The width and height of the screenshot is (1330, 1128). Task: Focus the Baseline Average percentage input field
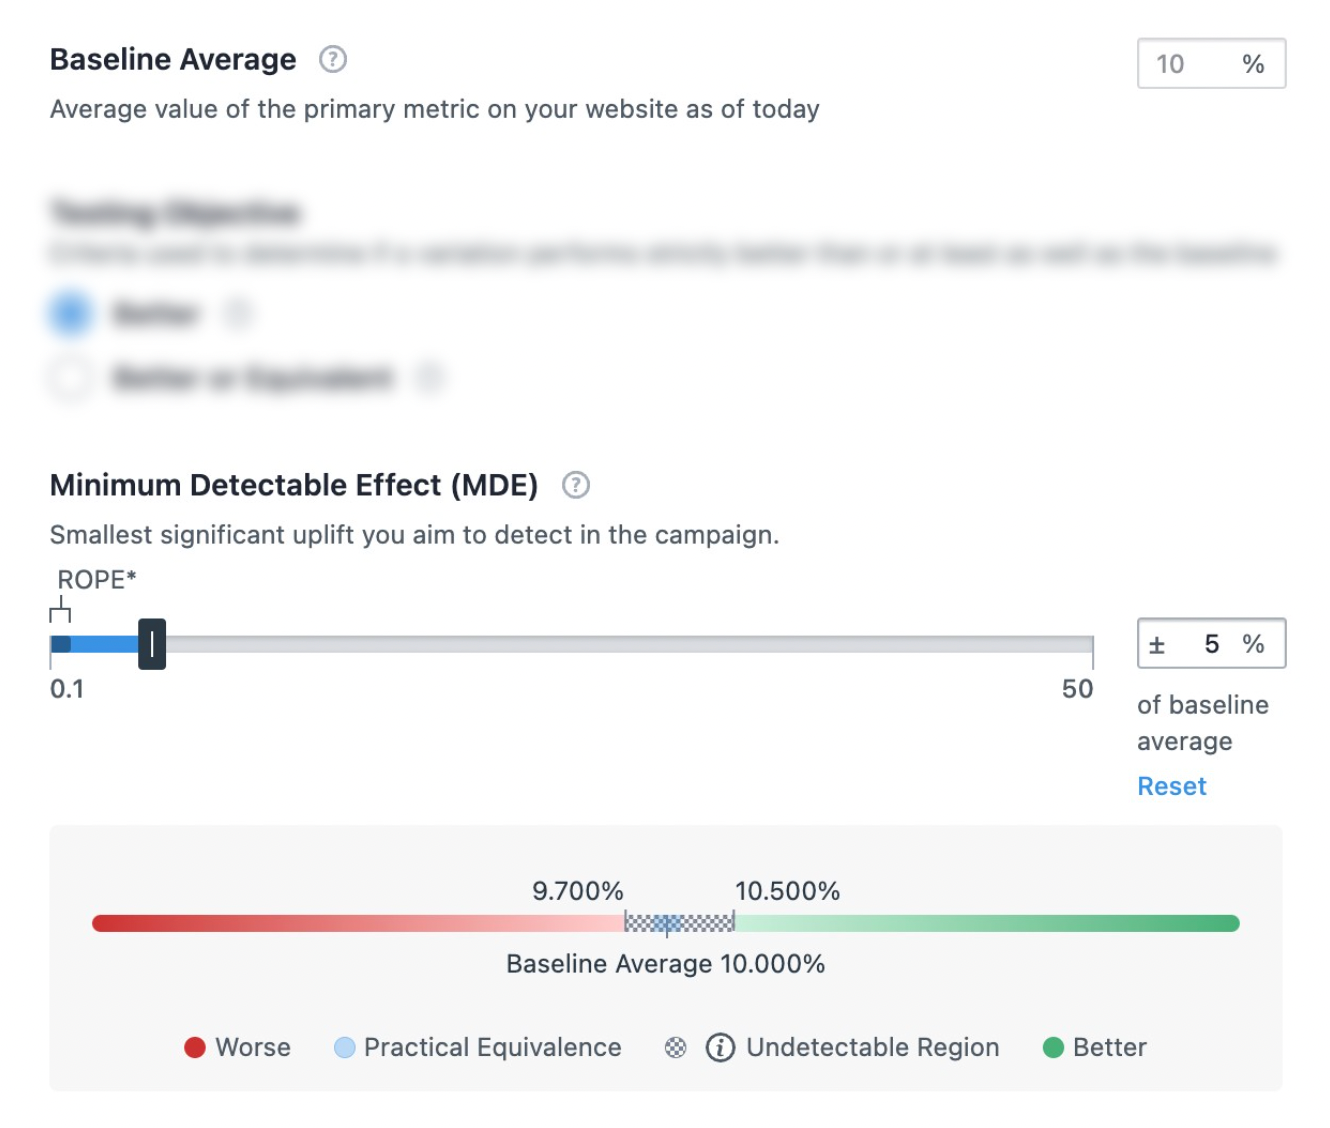point(1192,64)
